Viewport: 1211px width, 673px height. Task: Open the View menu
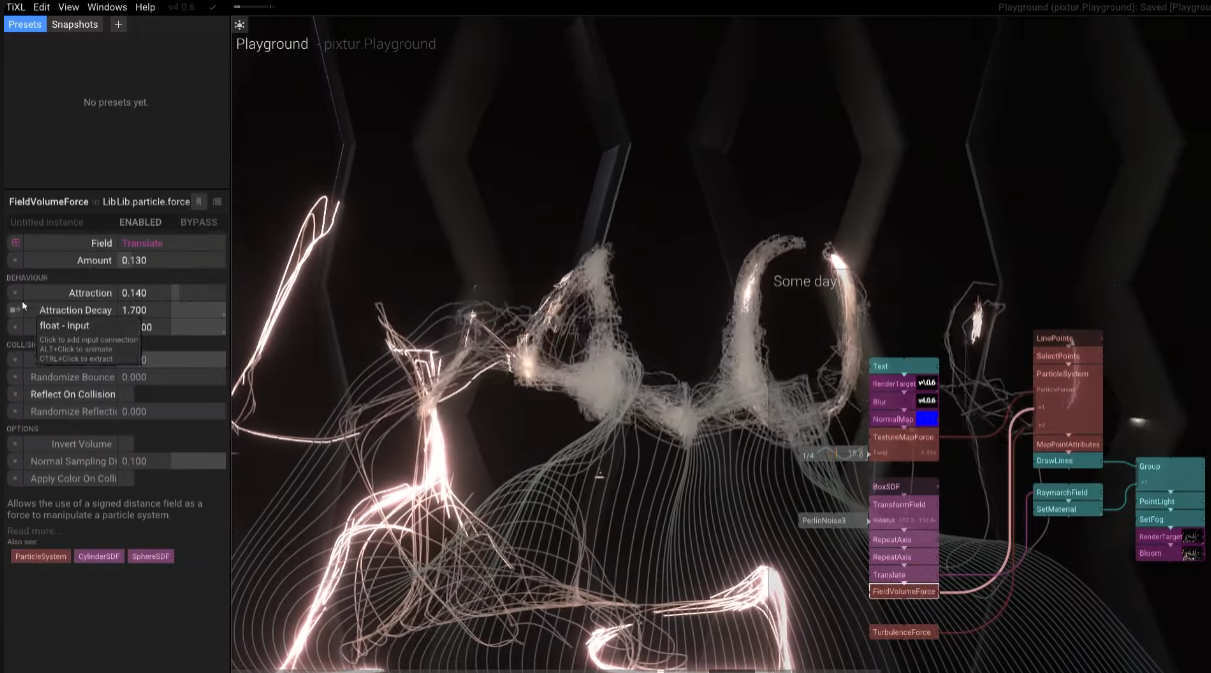[69, 7]
